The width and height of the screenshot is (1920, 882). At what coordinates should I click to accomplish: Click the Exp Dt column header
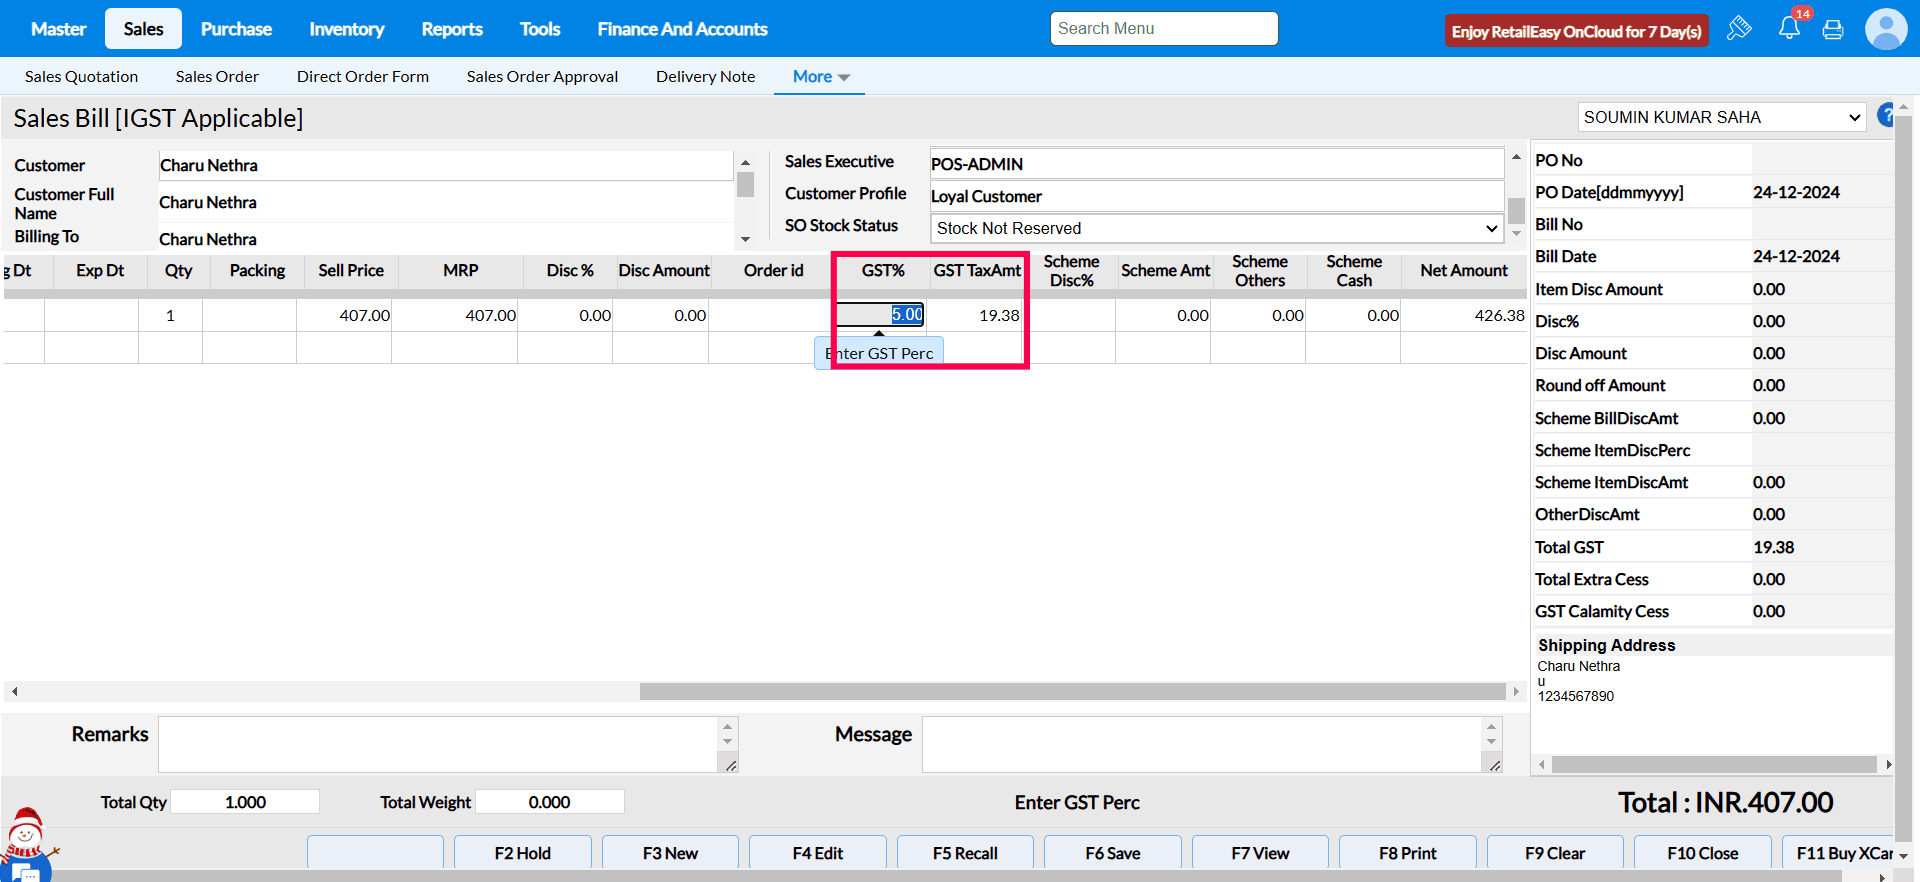click(100, 271)
